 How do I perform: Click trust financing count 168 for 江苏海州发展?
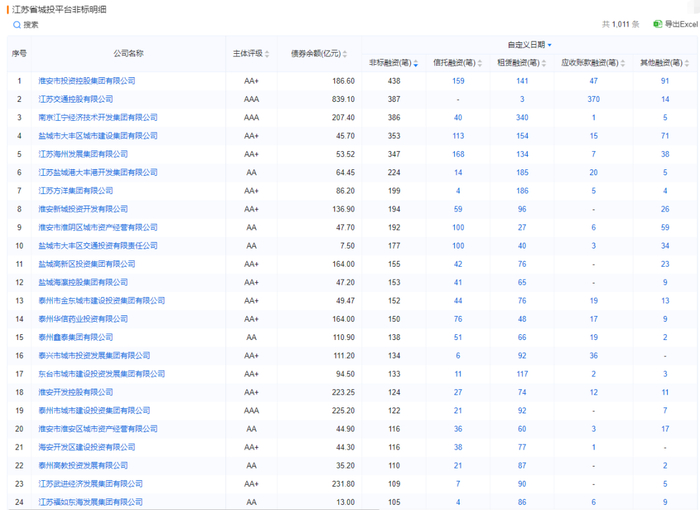(x=458, y=154)
